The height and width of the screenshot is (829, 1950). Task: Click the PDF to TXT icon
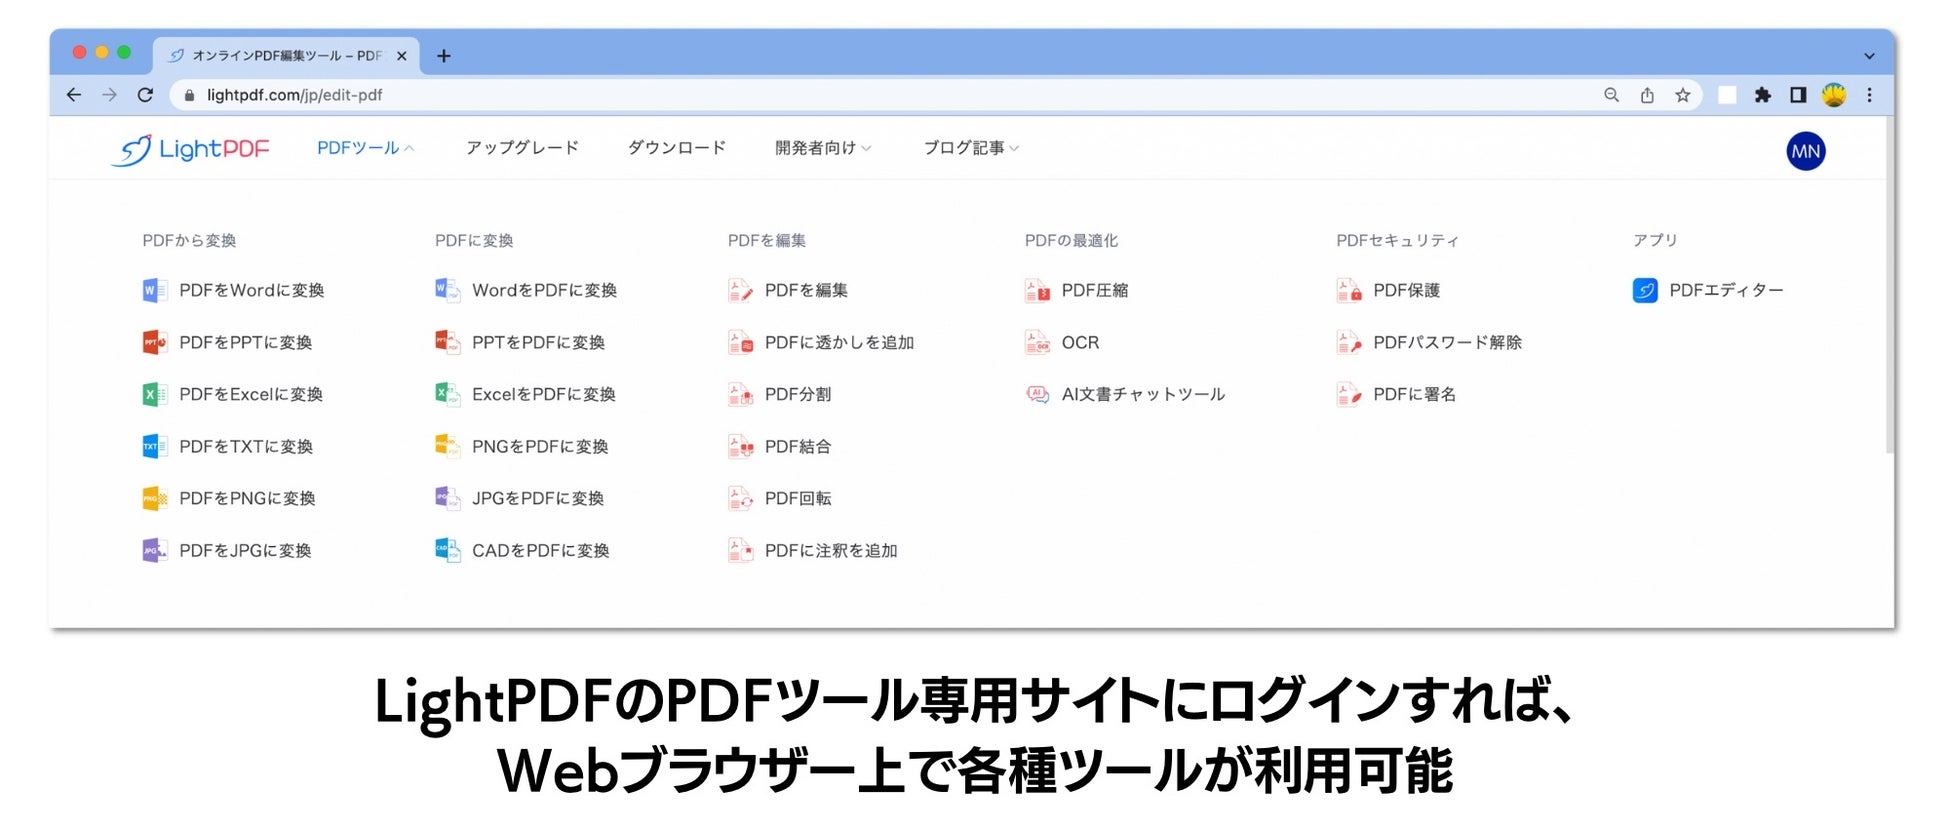154,447
